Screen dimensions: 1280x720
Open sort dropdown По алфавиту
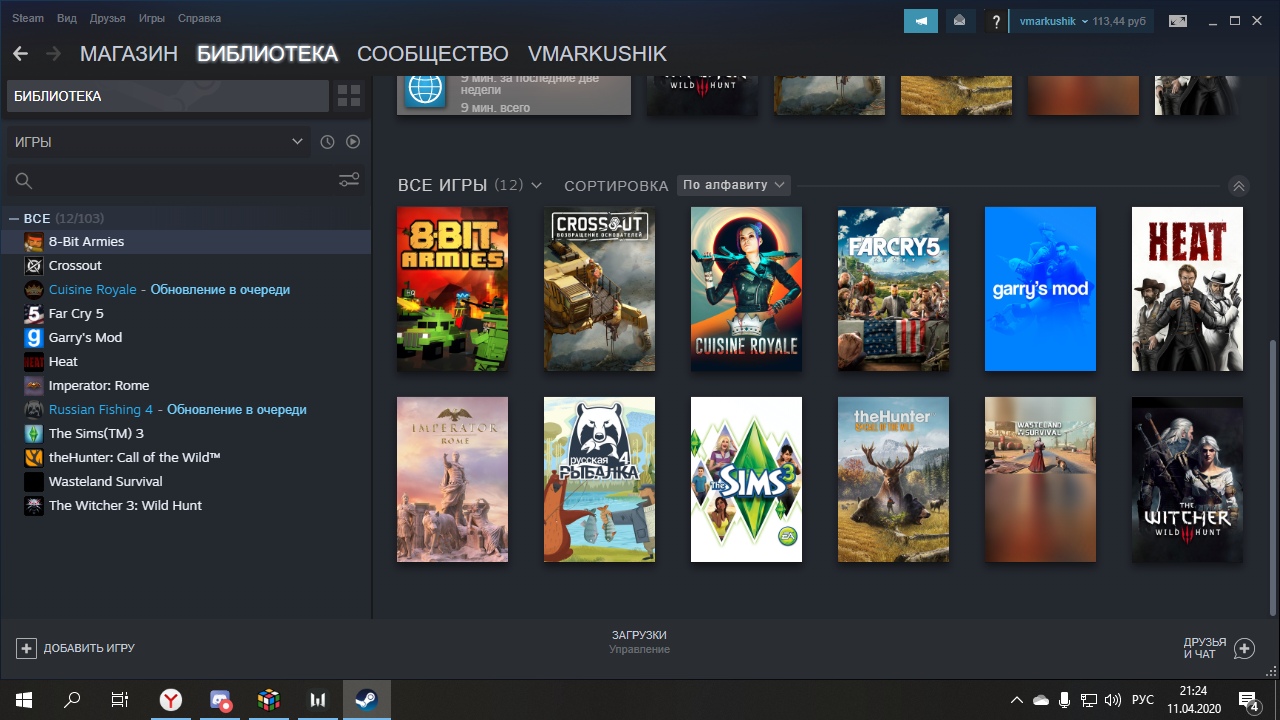point(733,185)
